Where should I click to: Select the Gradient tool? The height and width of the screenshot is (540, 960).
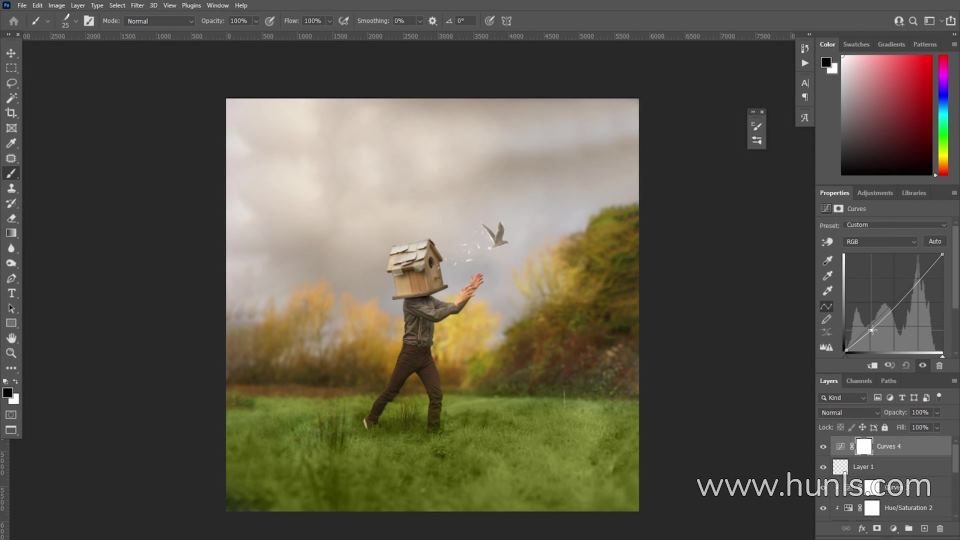click(x=12, y=233)
